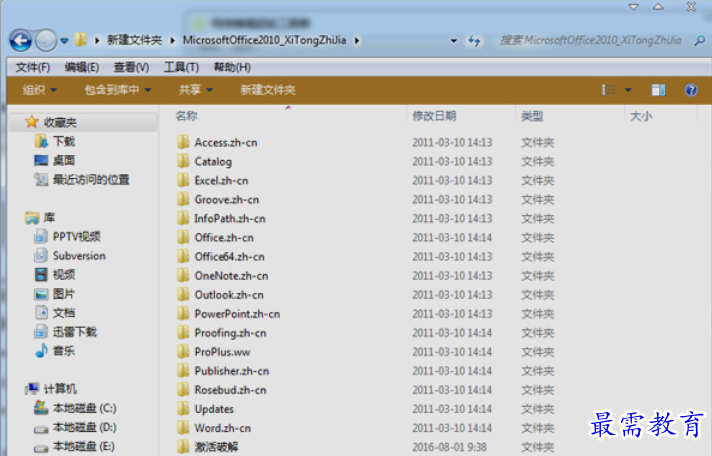Select the Groove.zh-cn folder icon
Screen dimensions: 712x456
pos(183,199)
